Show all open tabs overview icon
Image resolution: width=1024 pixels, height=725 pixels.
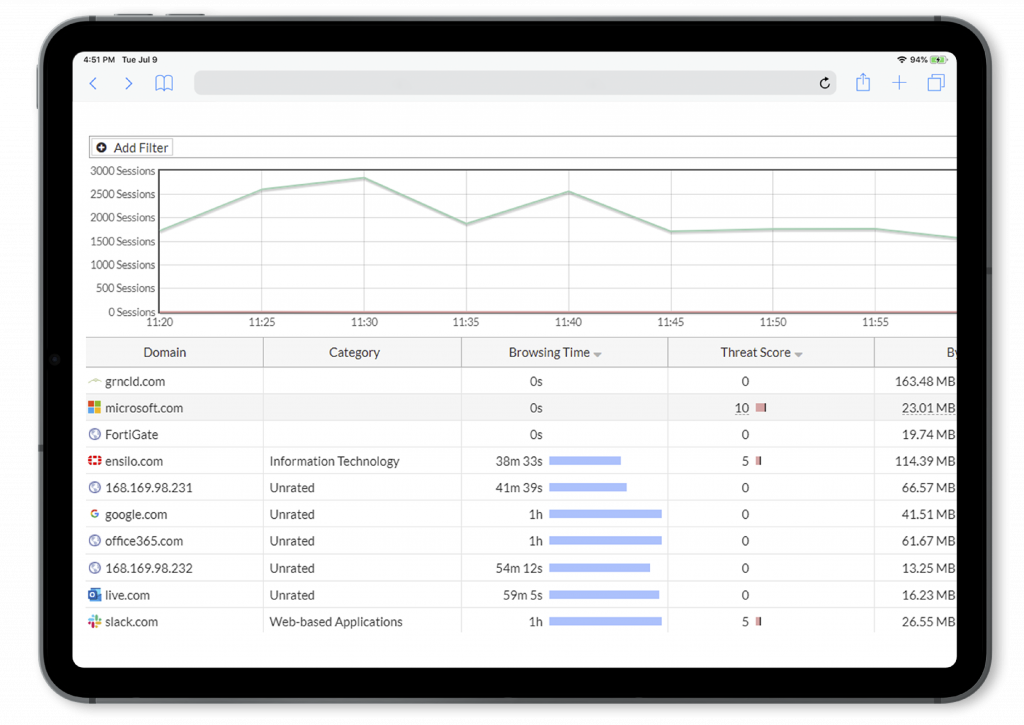point(936,84)
